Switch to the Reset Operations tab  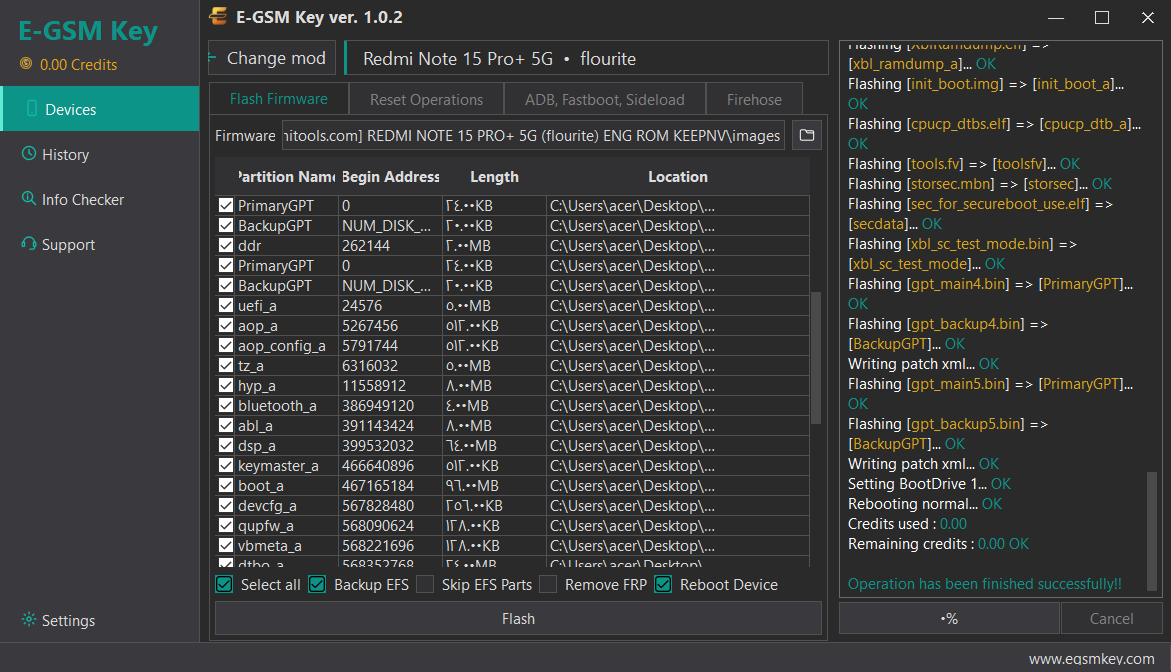(x=426, y=99)
